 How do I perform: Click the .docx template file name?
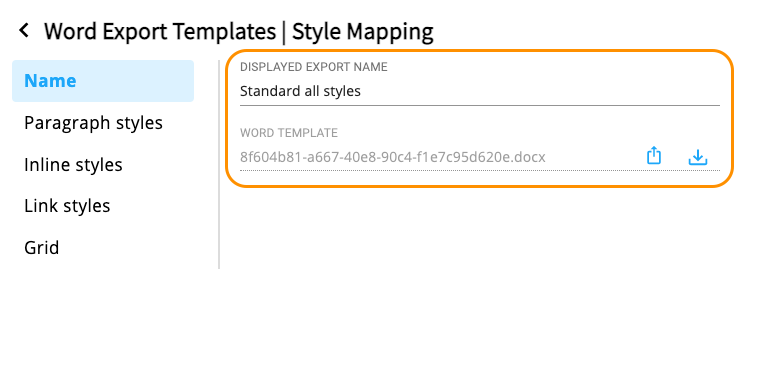392,158
